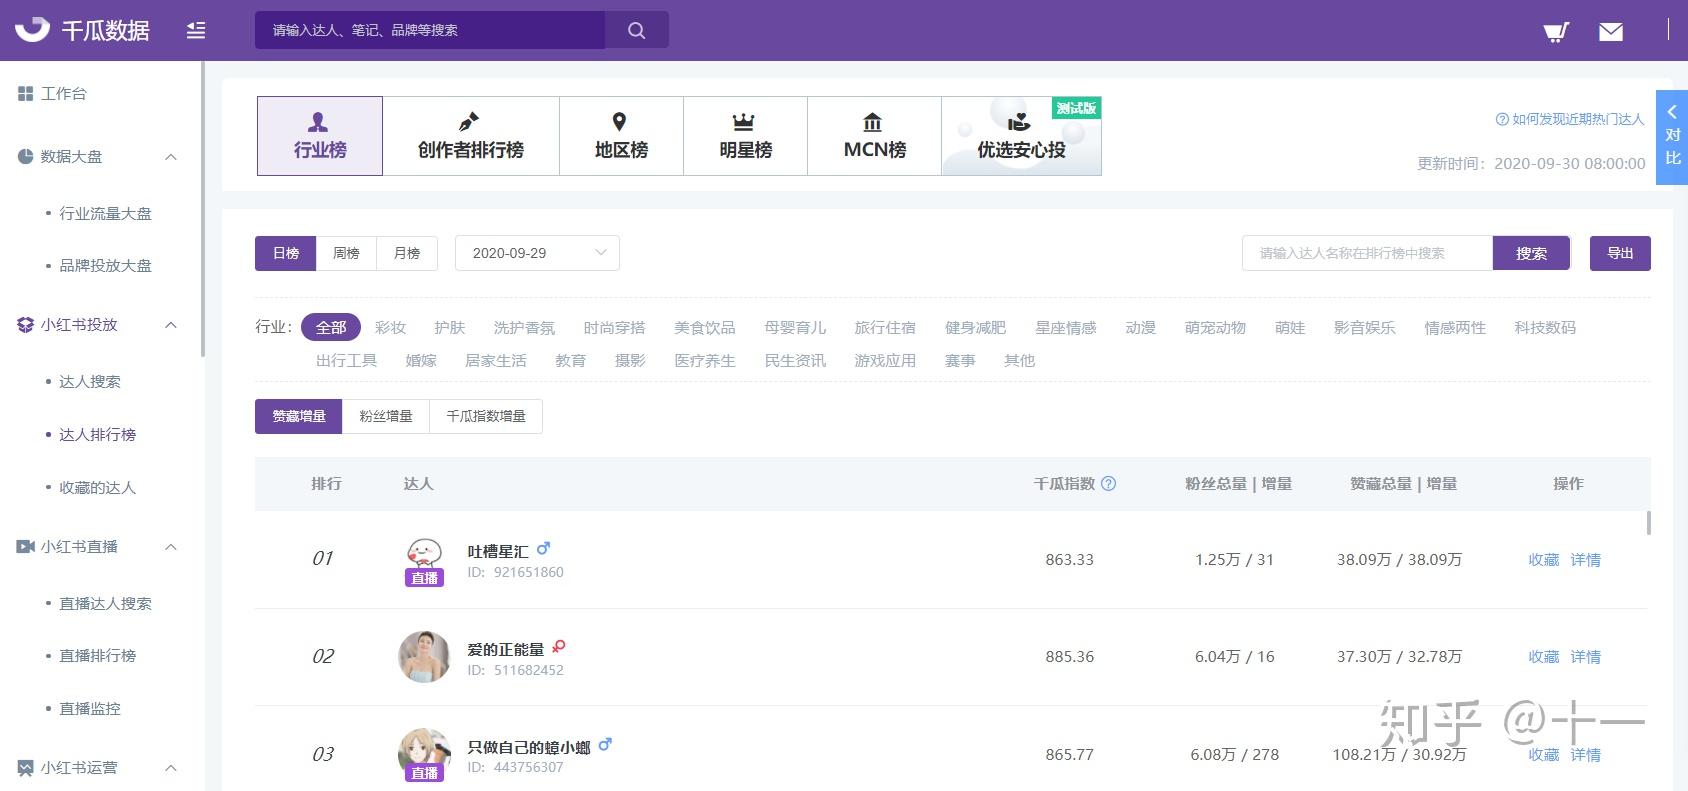Switch to MCN榜 tab
This screenshot has height=791, width=1688.
pos(874,136)
